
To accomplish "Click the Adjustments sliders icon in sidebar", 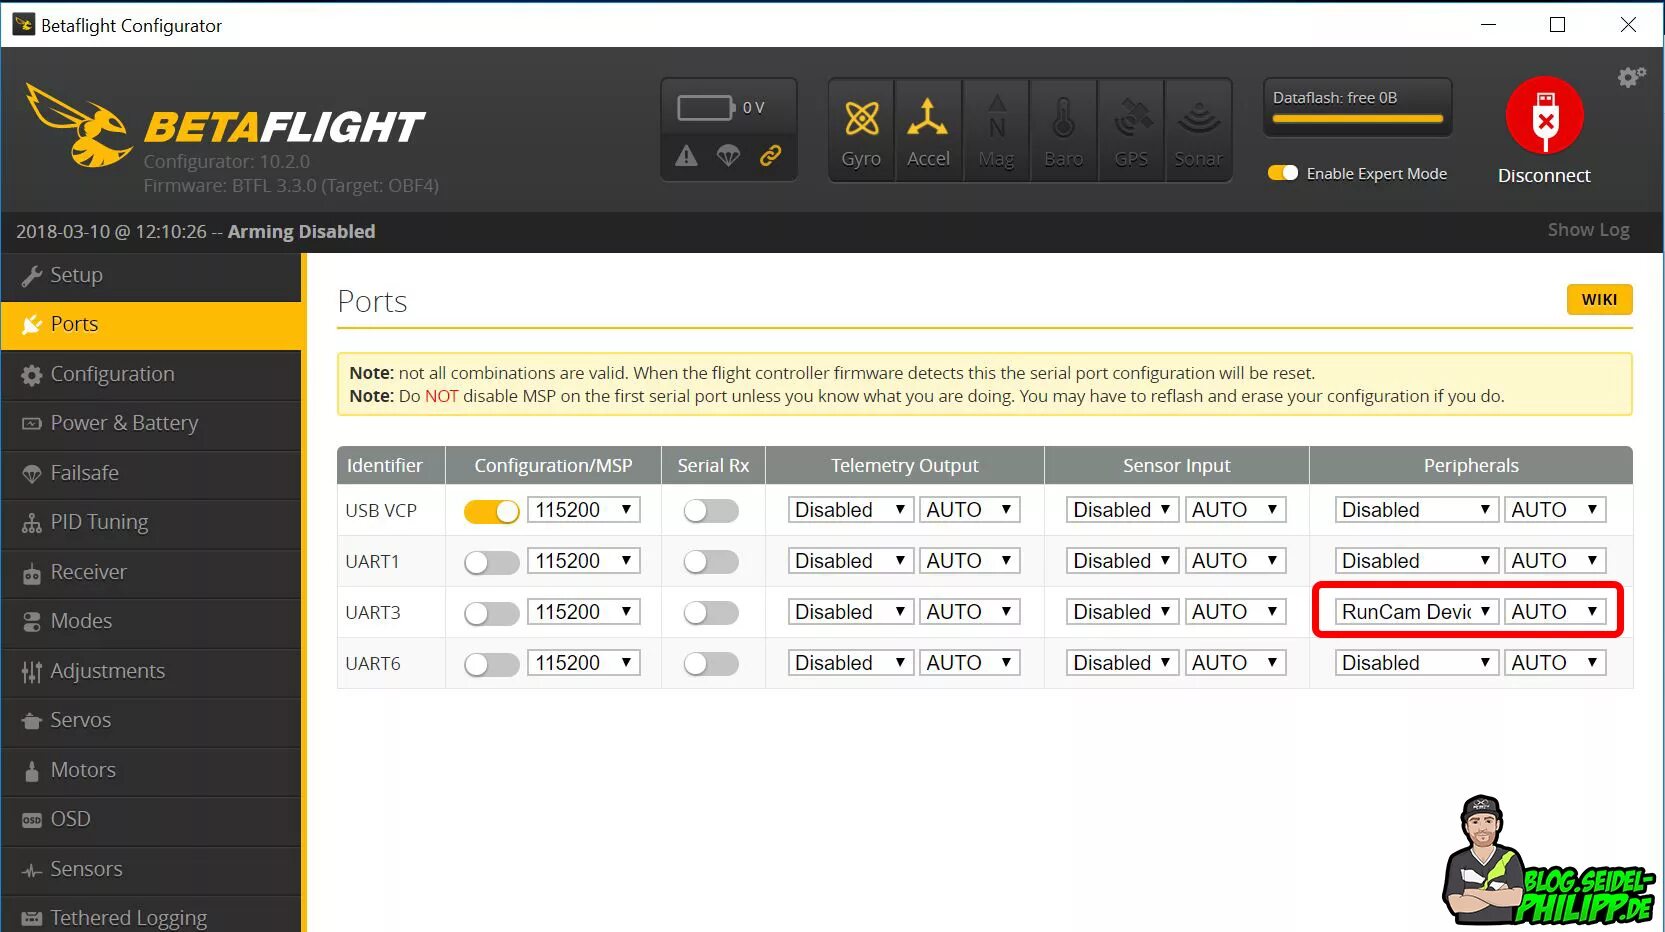I will click(x=32, y=672).
